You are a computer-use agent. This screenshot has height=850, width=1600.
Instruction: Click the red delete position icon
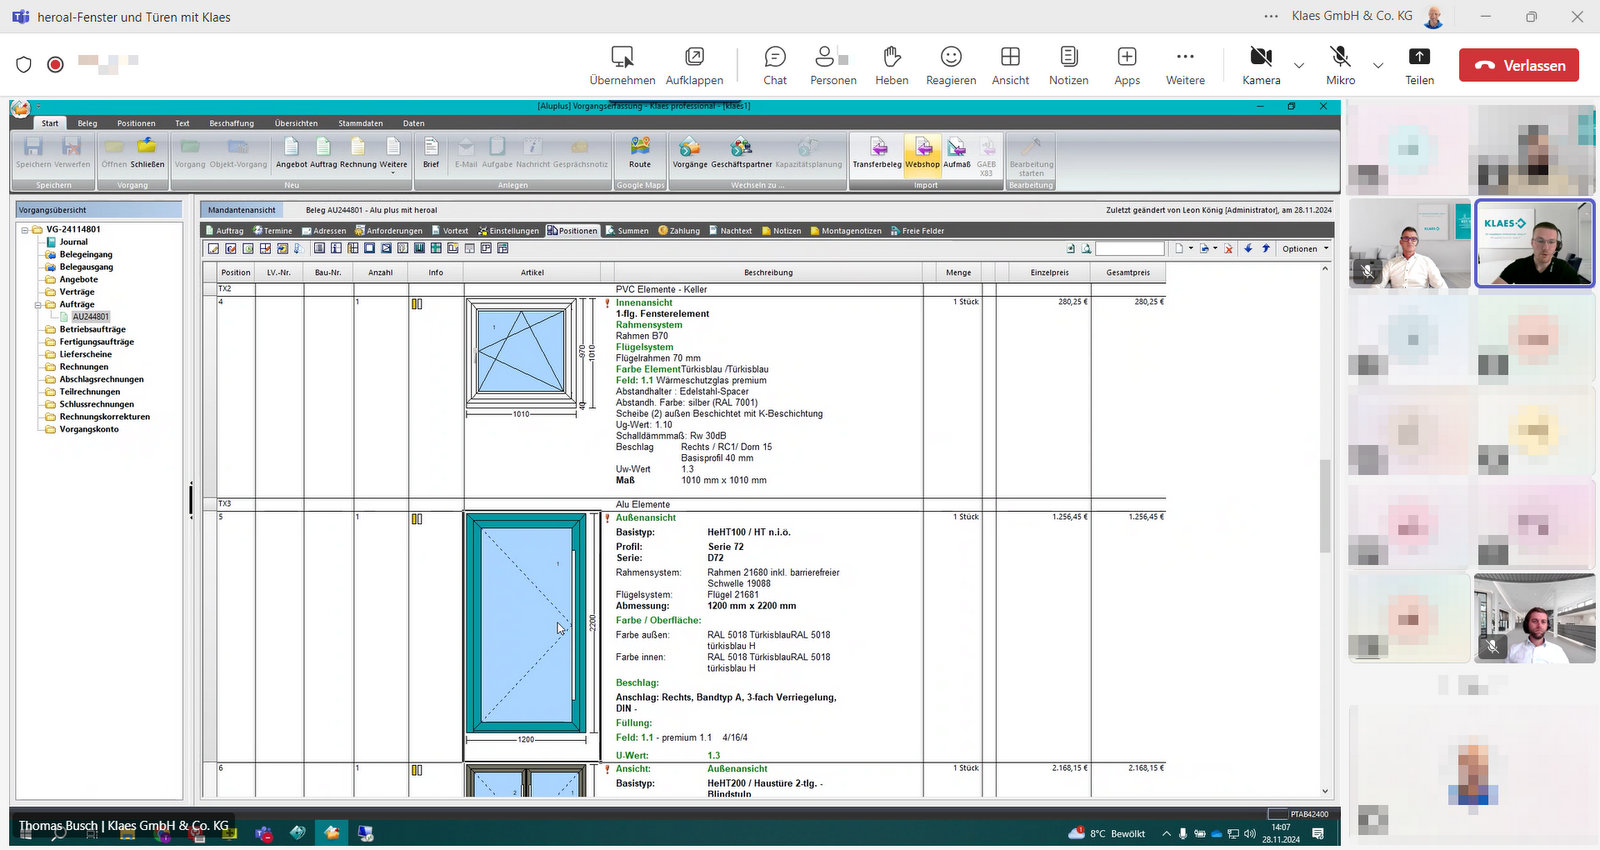pyautogui.click(x=1229, y=249)
